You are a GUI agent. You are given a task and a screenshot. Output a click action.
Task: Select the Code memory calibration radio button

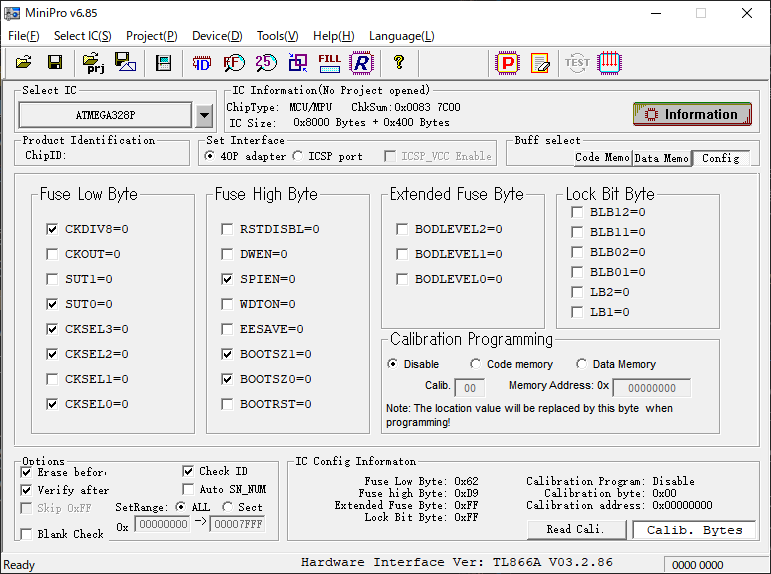tap(475, 364)
